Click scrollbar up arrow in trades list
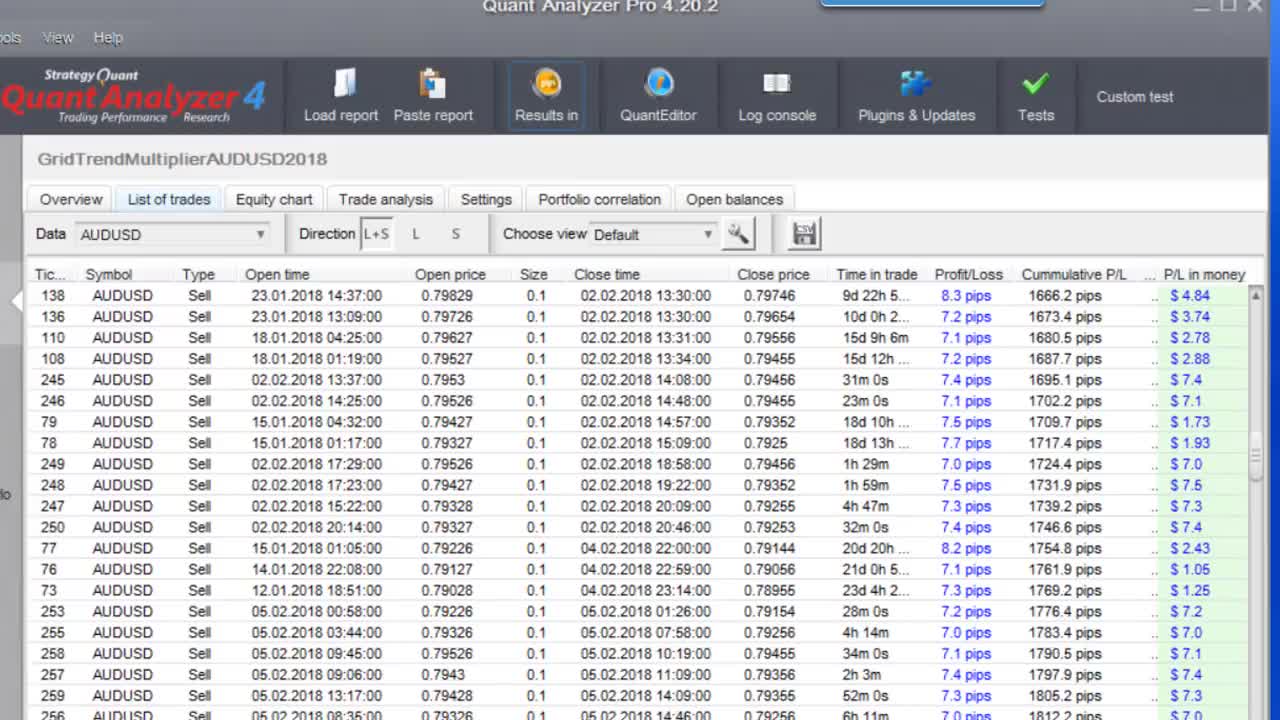The width and height of the screenshot is (1280, 720). [1256, 294]
